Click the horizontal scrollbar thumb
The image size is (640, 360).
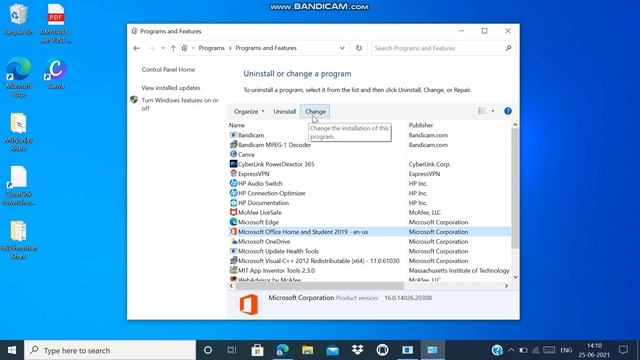point(319,286)
